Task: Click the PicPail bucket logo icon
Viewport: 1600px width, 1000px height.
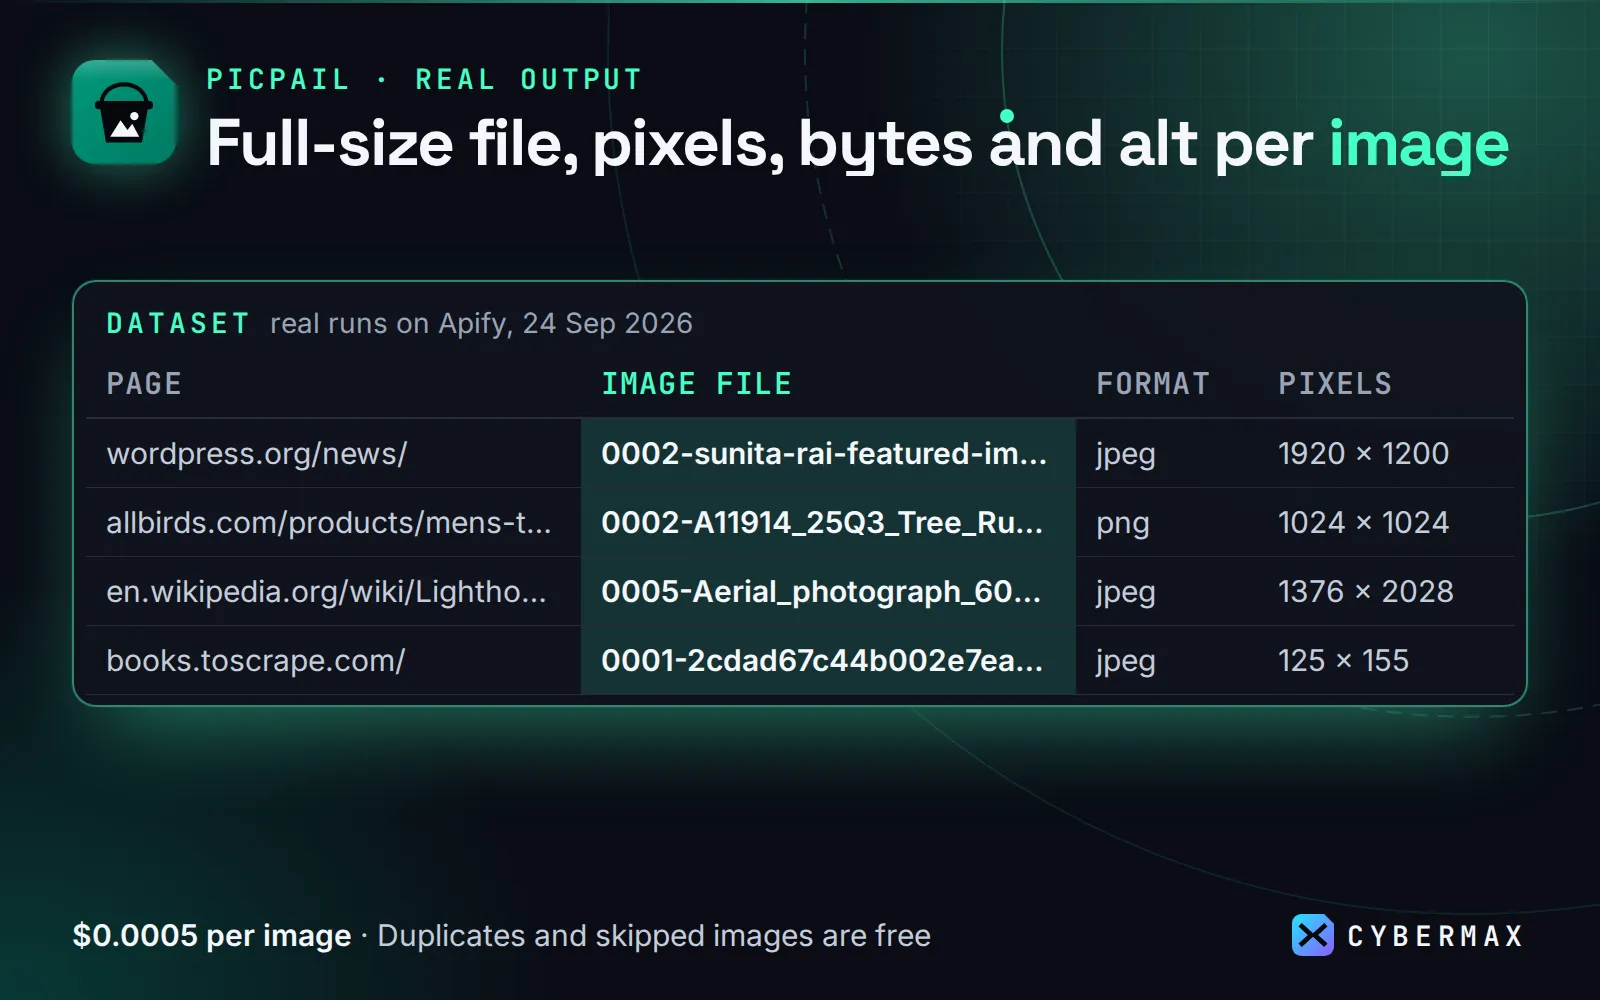Action: tap(124, 112)
